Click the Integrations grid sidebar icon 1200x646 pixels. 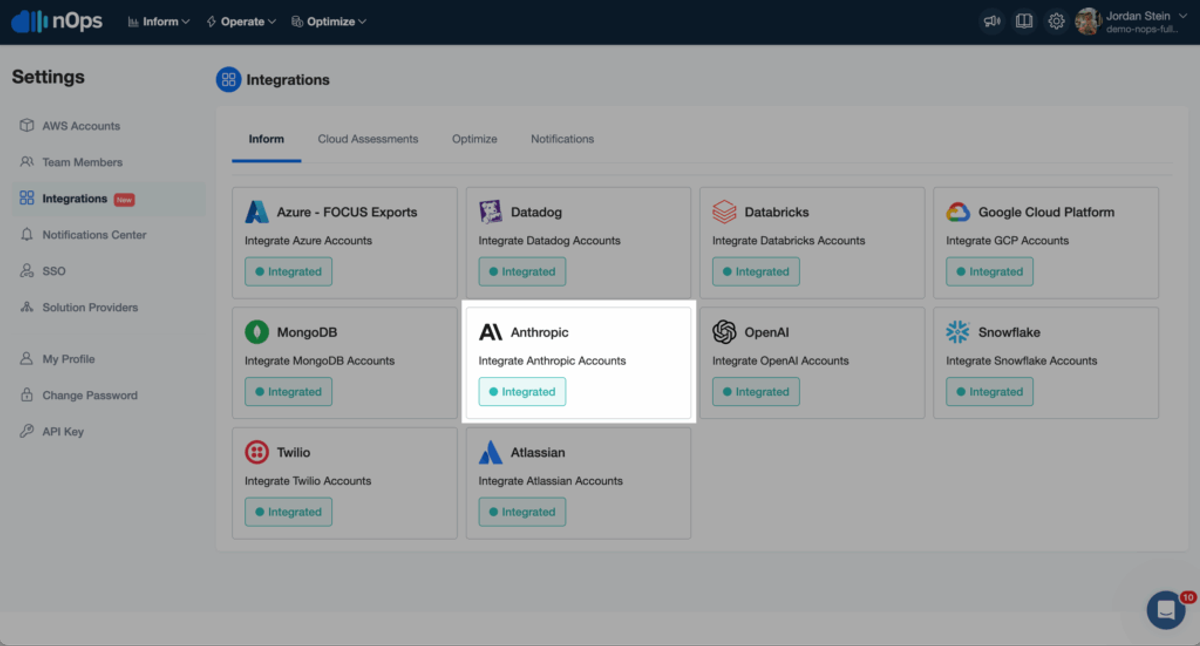click(x=27, y=199)
